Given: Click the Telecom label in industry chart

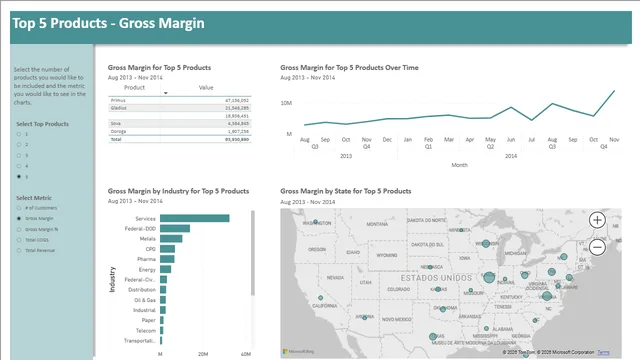Looking at the screenshot, I should click(146, 331).
